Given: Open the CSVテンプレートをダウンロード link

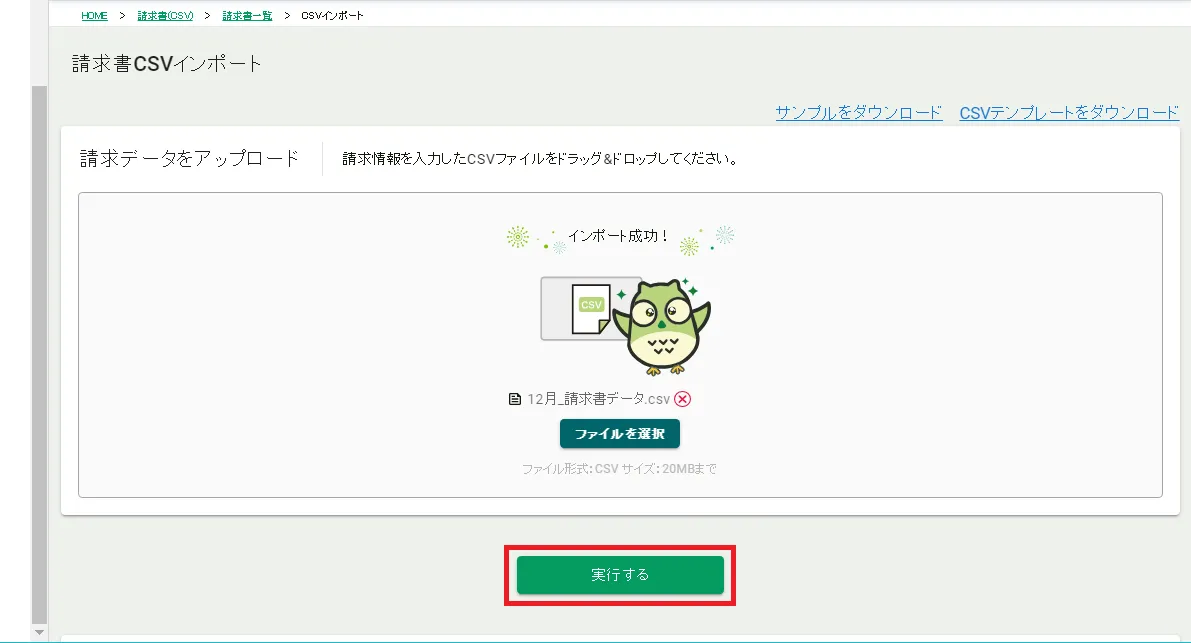Looking at the screenshot, I should pos(1069,113).
